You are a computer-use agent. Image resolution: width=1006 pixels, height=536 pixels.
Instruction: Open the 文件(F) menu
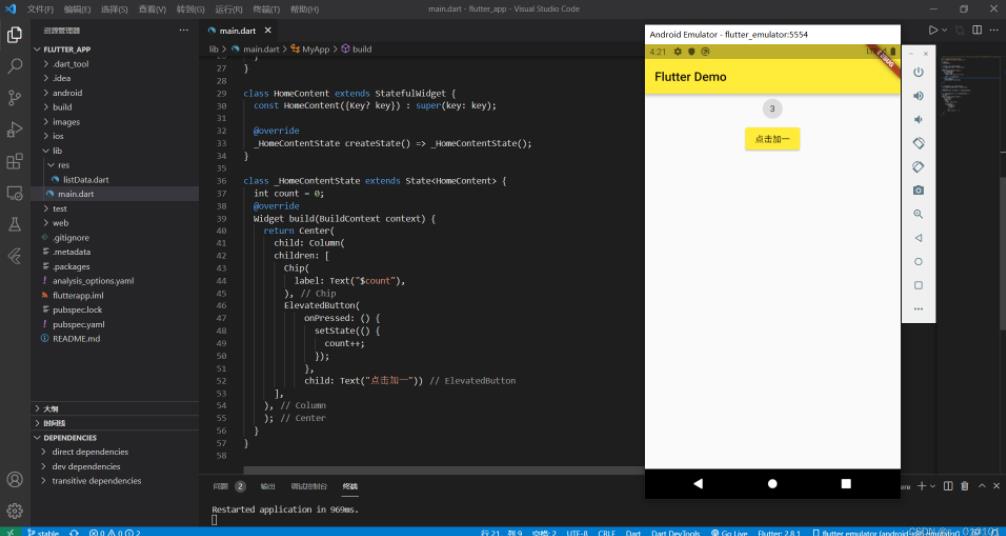click(x=40, y=9)
